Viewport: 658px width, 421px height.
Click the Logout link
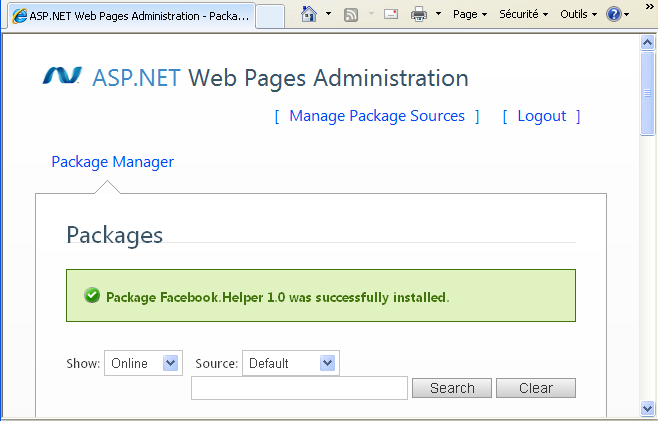(542, 116)
